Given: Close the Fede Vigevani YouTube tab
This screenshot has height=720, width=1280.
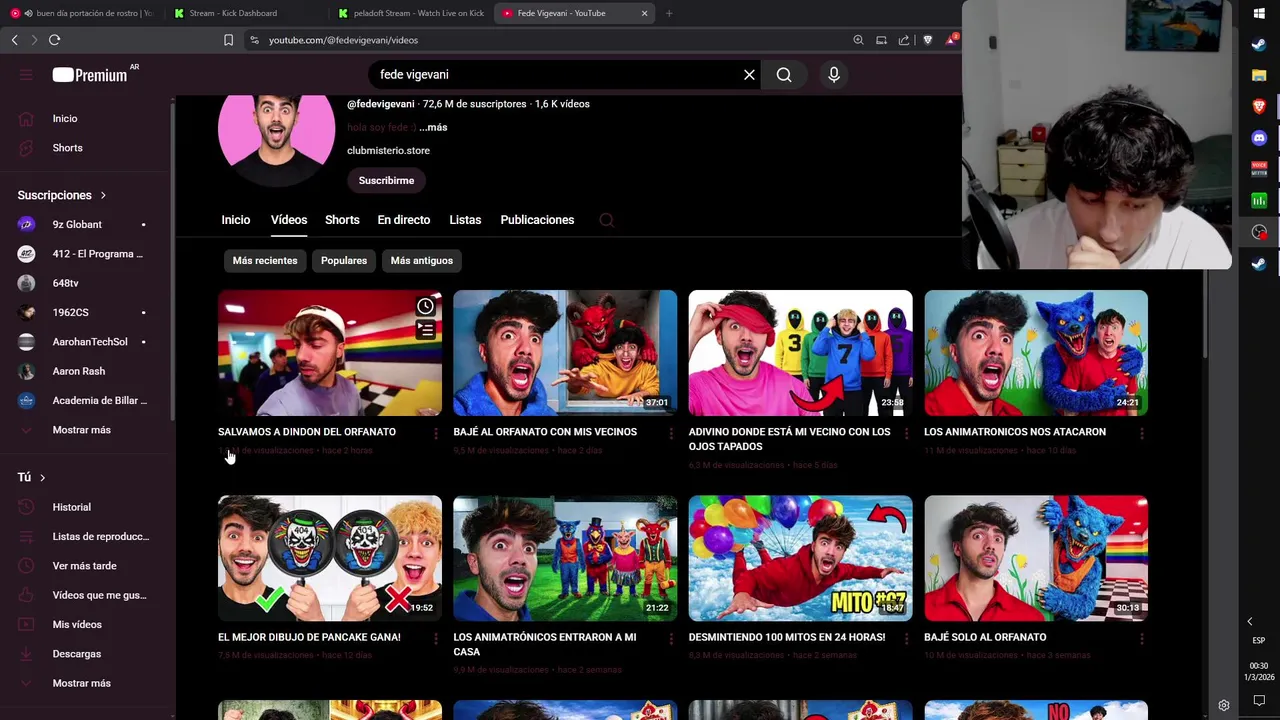Looking at the screenshot, I should 644,13.
